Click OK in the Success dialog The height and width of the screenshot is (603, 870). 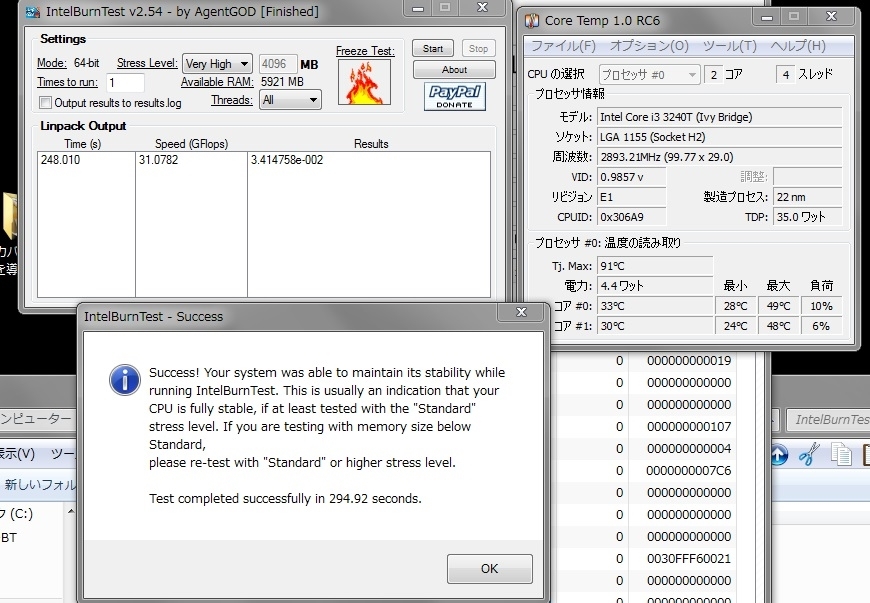pos(490,569)
